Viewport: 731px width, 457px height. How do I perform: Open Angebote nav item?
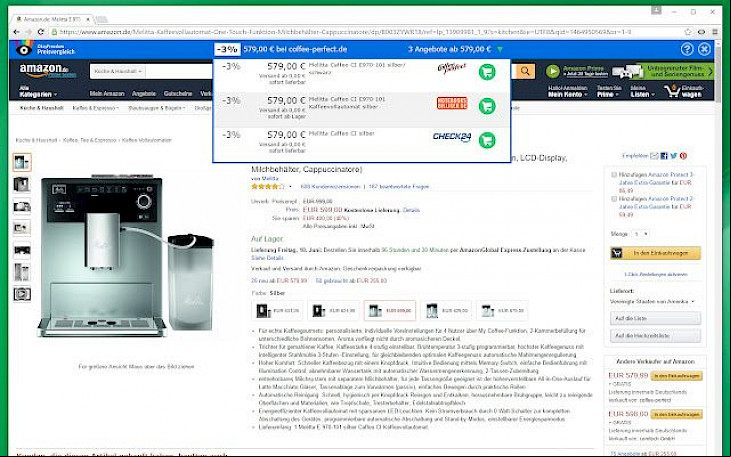(x=144, y=93)
